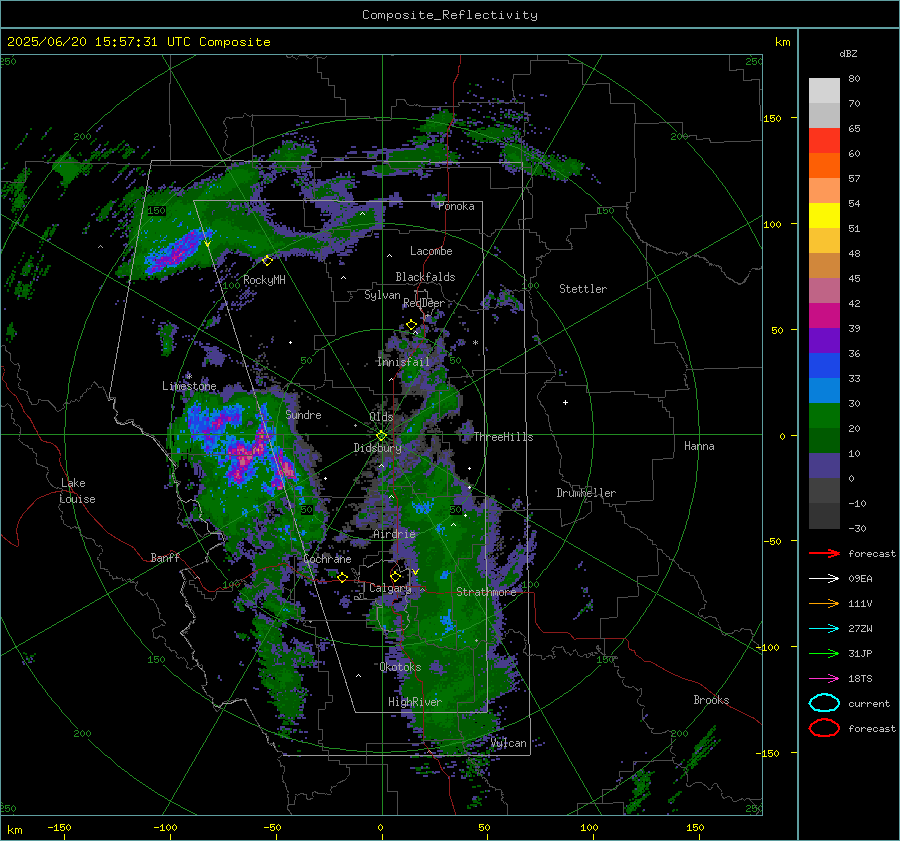Viewport: 900px width, 841px height.
Task: Click the 80 dBZ legend value
Action: 854,79
